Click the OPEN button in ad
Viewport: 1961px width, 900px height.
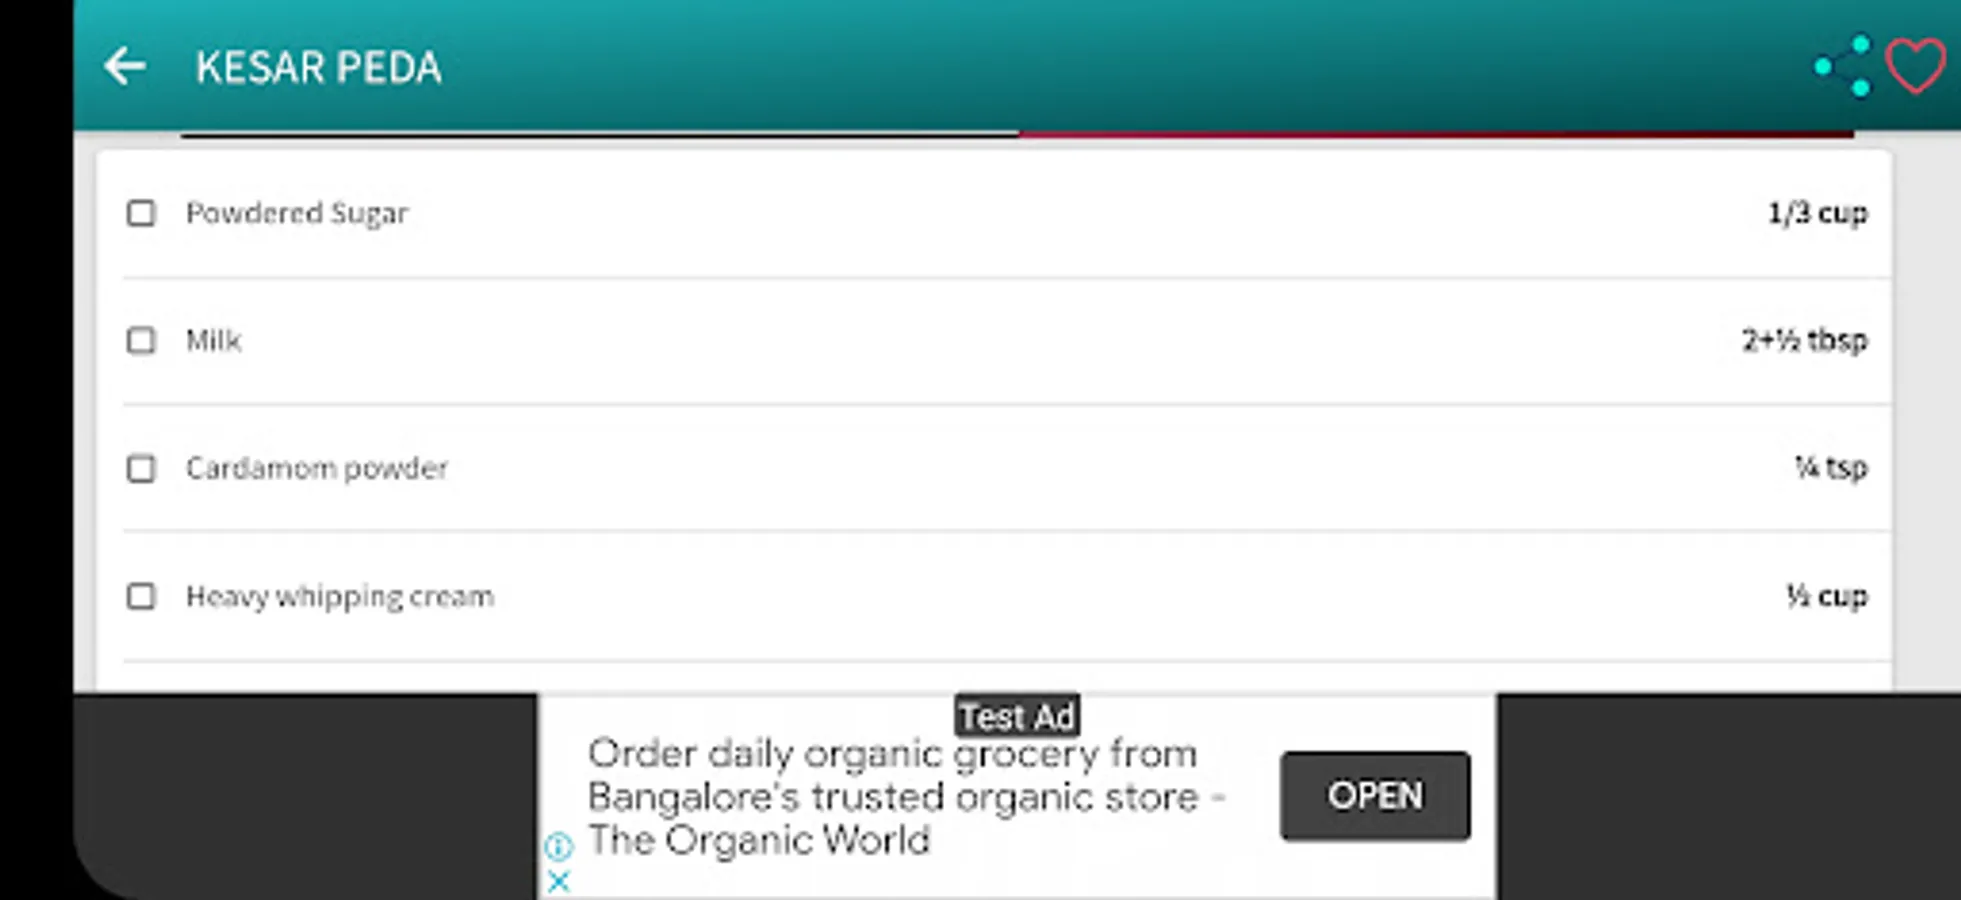pyautogui.click(x=1375, y=796)
